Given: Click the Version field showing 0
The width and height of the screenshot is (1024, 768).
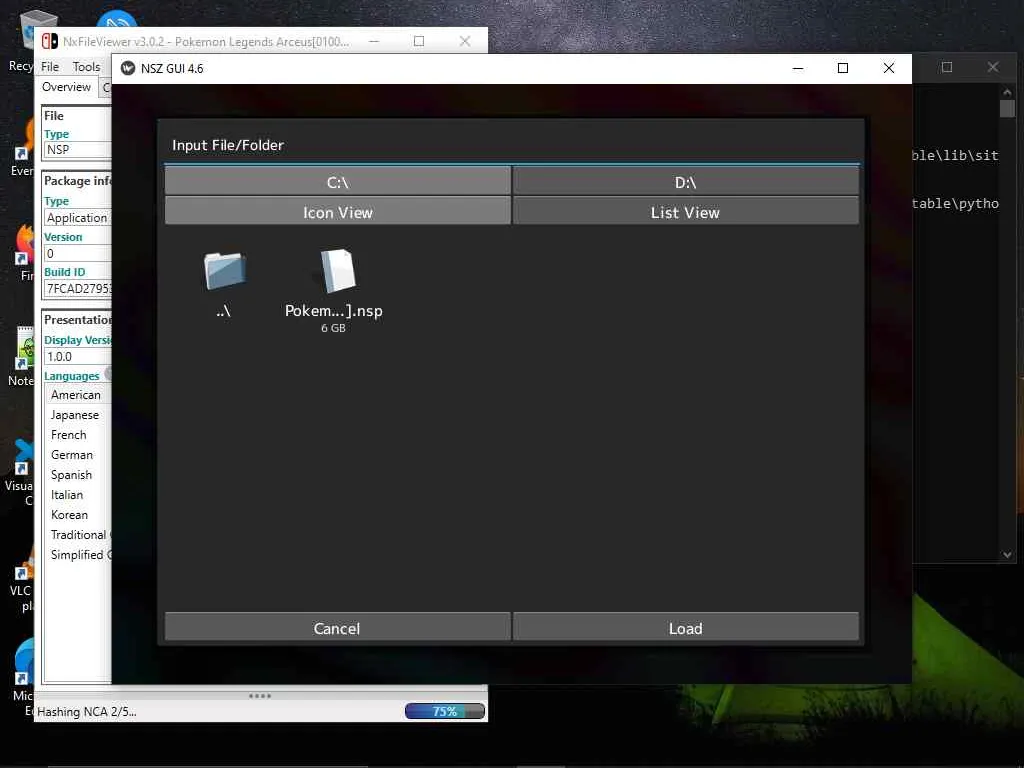Looking at the screenshot, I should (78, 253).
